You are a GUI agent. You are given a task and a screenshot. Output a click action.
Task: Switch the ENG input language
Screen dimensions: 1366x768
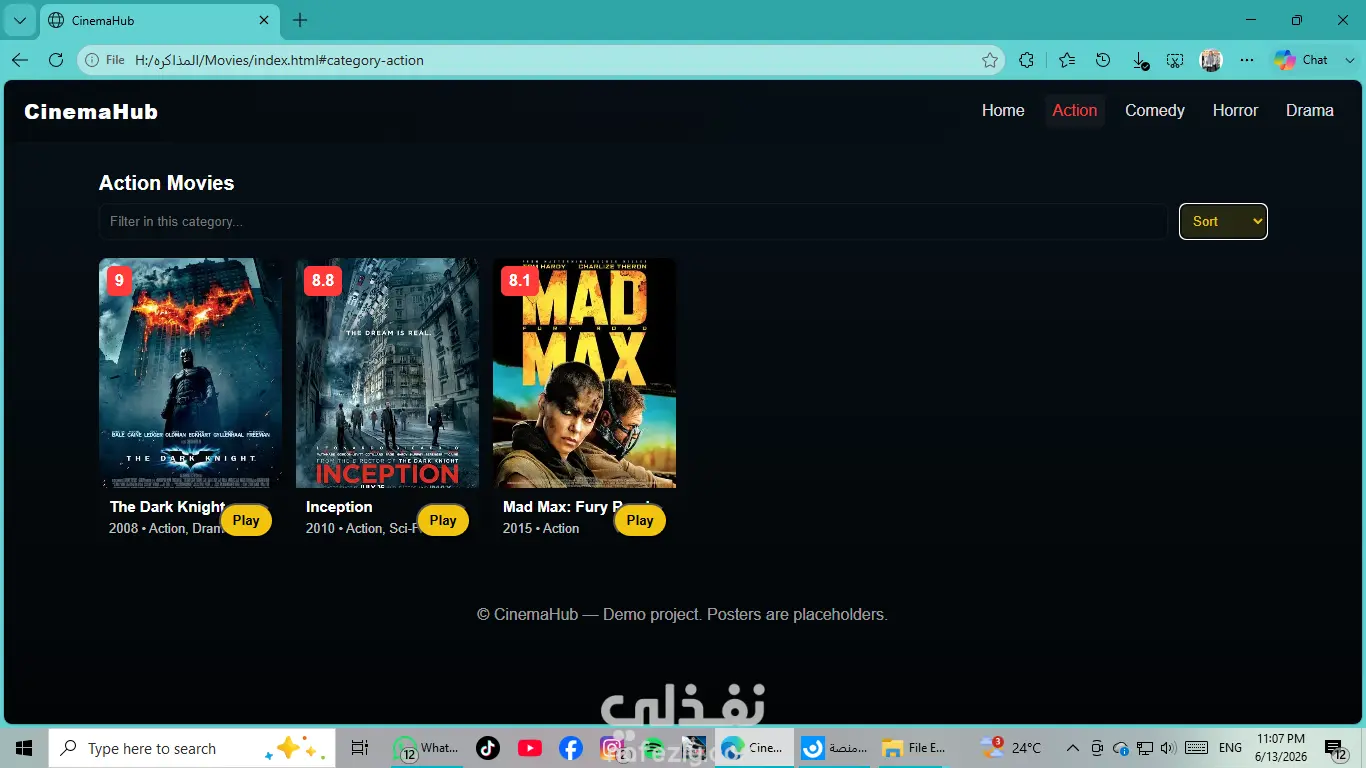tap(1231, 748)
